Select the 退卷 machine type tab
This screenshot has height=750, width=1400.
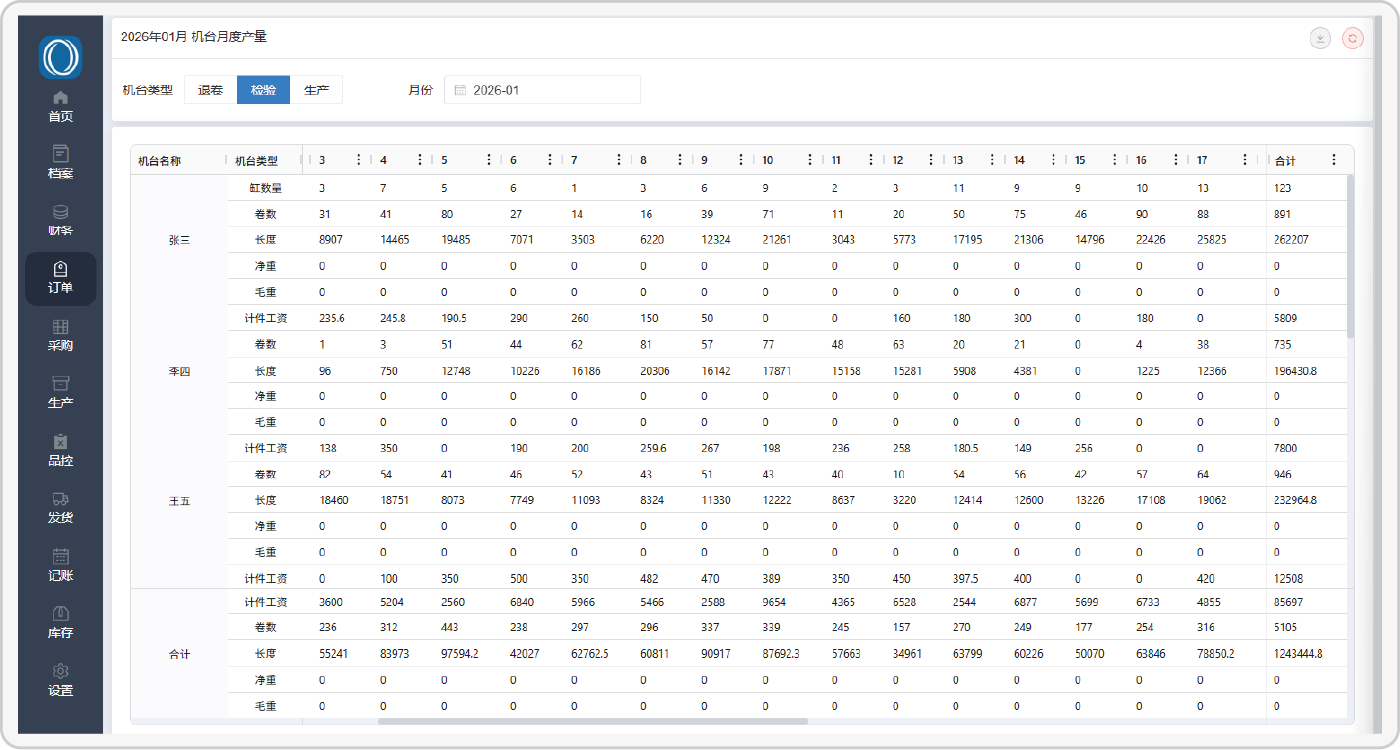[x=210, y=90]
